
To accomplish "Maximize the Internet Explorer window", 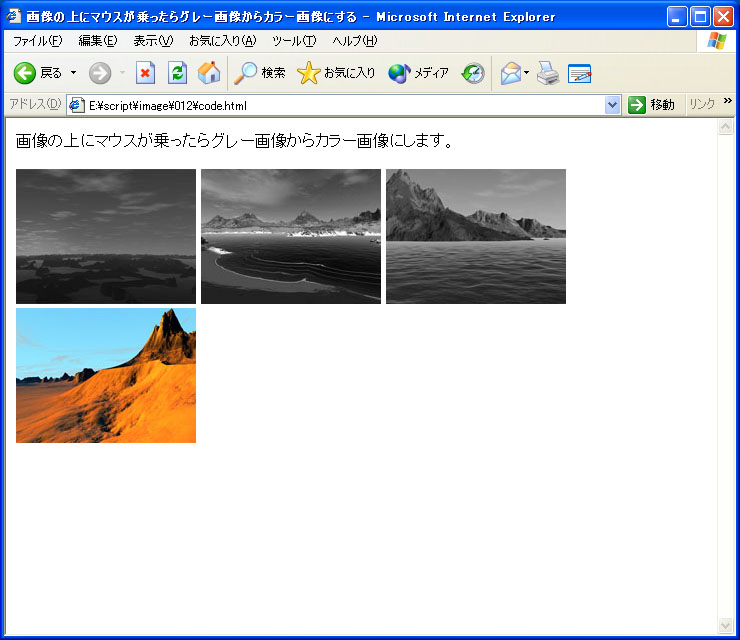I will click(x=700, y=17).
